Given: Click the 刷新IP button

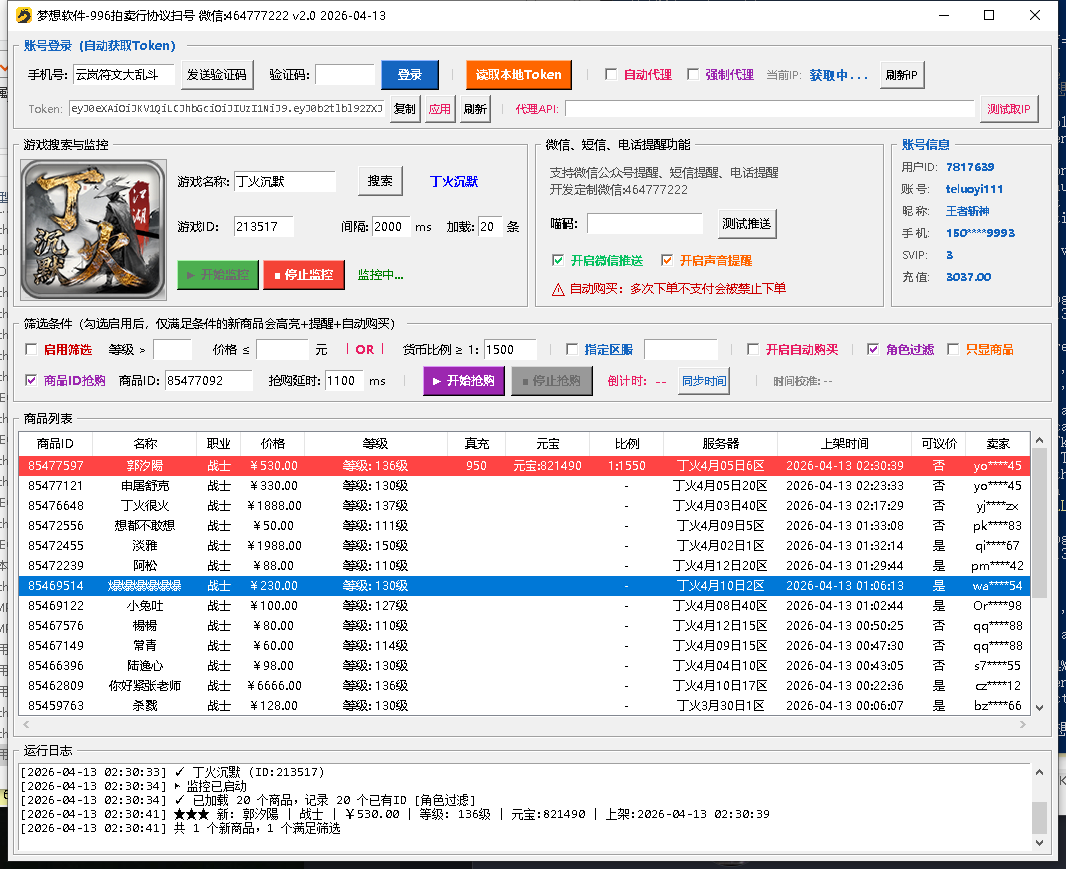Looking at the screenshot, I should 903,75.
